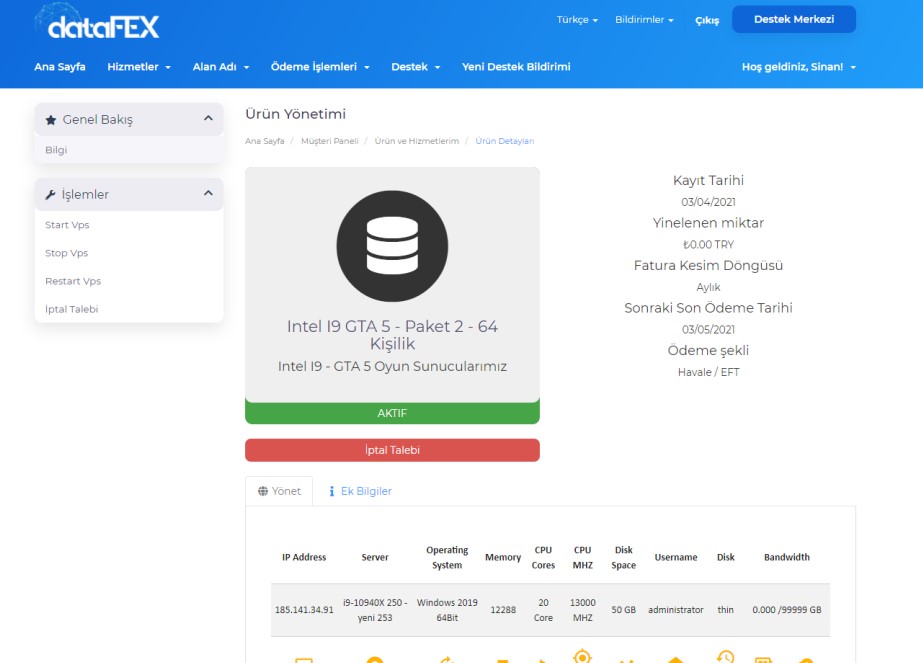Click the info icon on Ek Bilgiler
This screenshot has width=923, height=663.
tap(331, 491)
